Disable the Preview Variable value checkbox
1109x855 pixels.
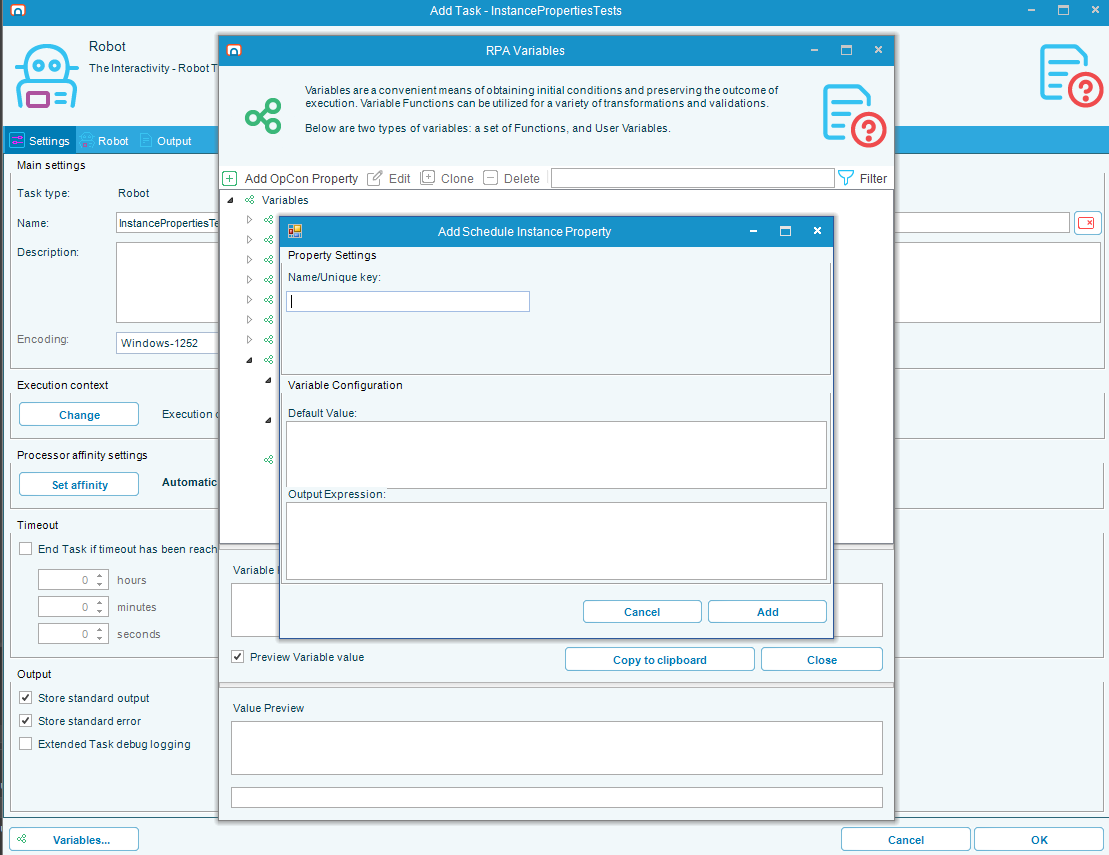click(x=237, y=656)
